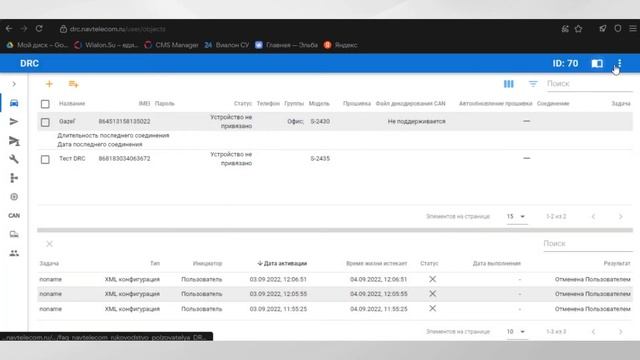Check the Gazel' row checkbox
This screenshot has width=640, height=360.
(45, 122)
